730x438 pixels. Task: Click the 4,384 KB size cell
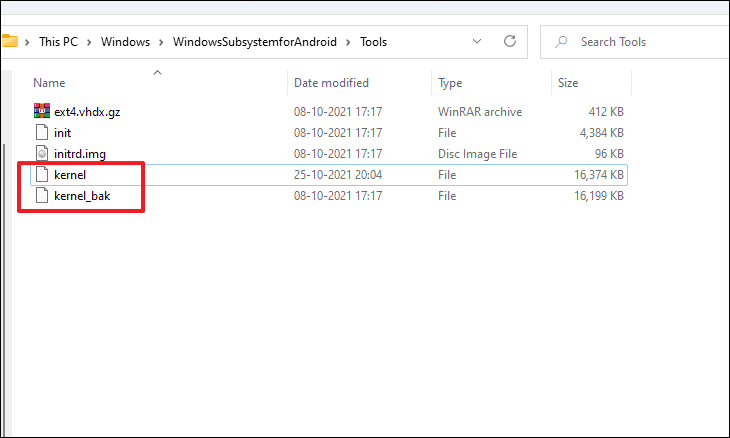point(602,133)
